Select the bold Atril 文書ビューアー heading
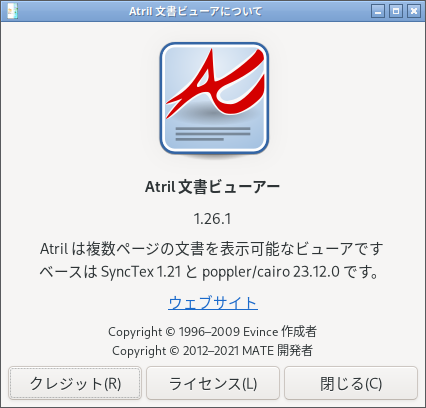The height and width of the screenshot is (408, 426). pos(213,187)
